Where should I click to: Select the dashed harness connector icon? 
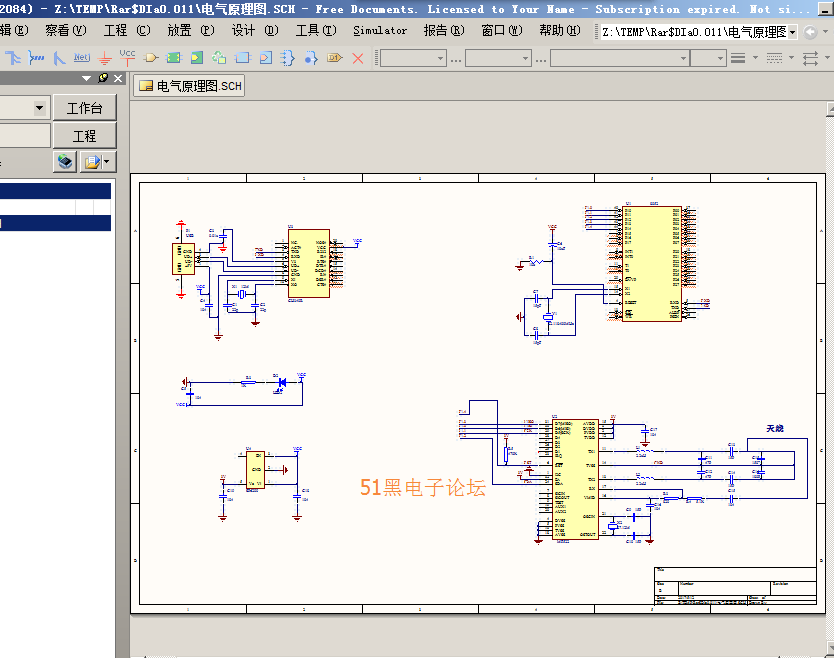287,58
